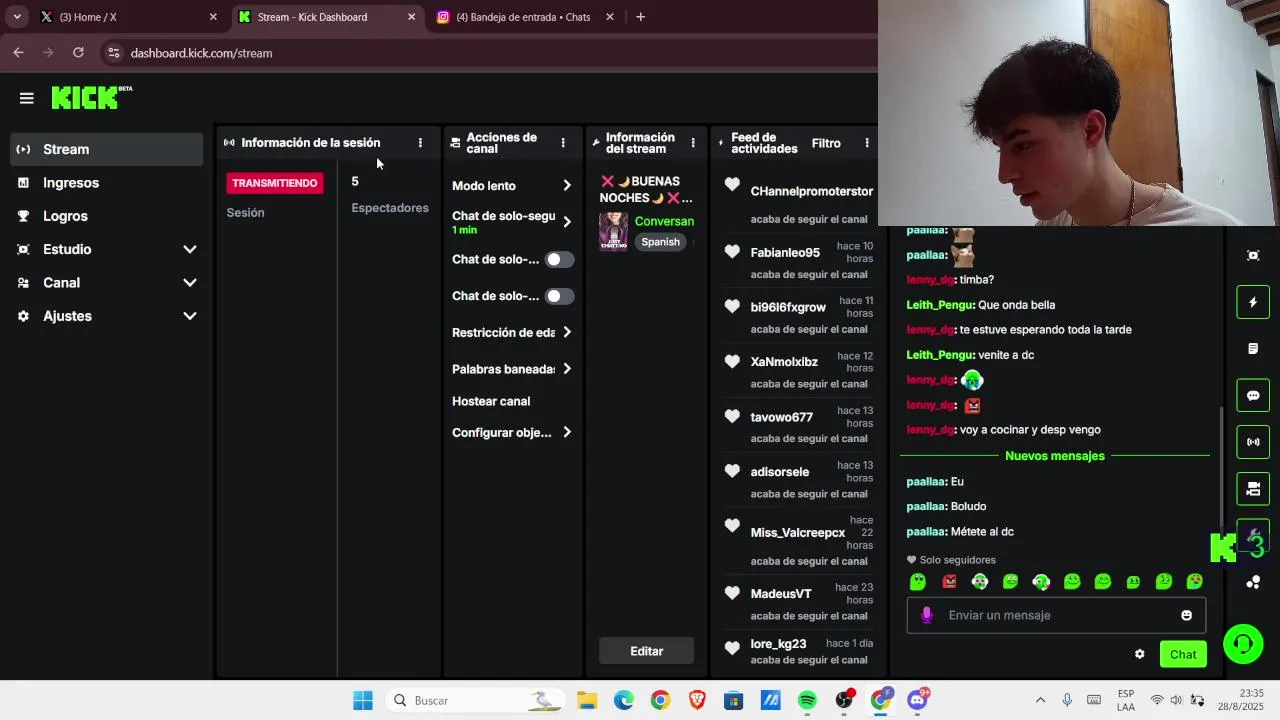Go back in browser

coord(19,53)
